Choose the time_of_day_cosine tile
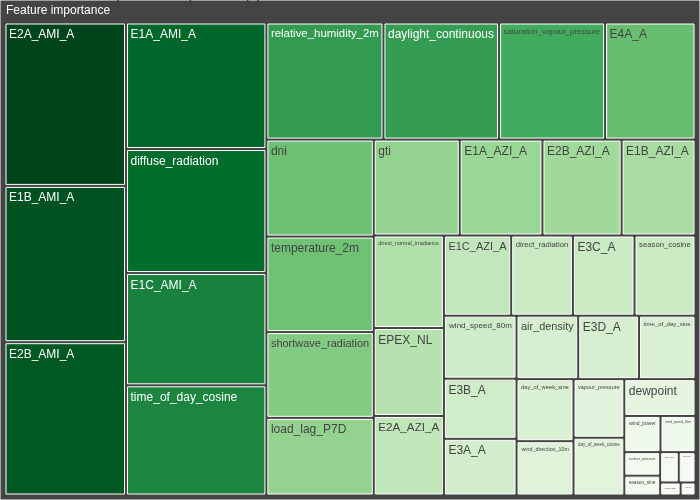This screenshot has height=500, width=700. [196, 440]
